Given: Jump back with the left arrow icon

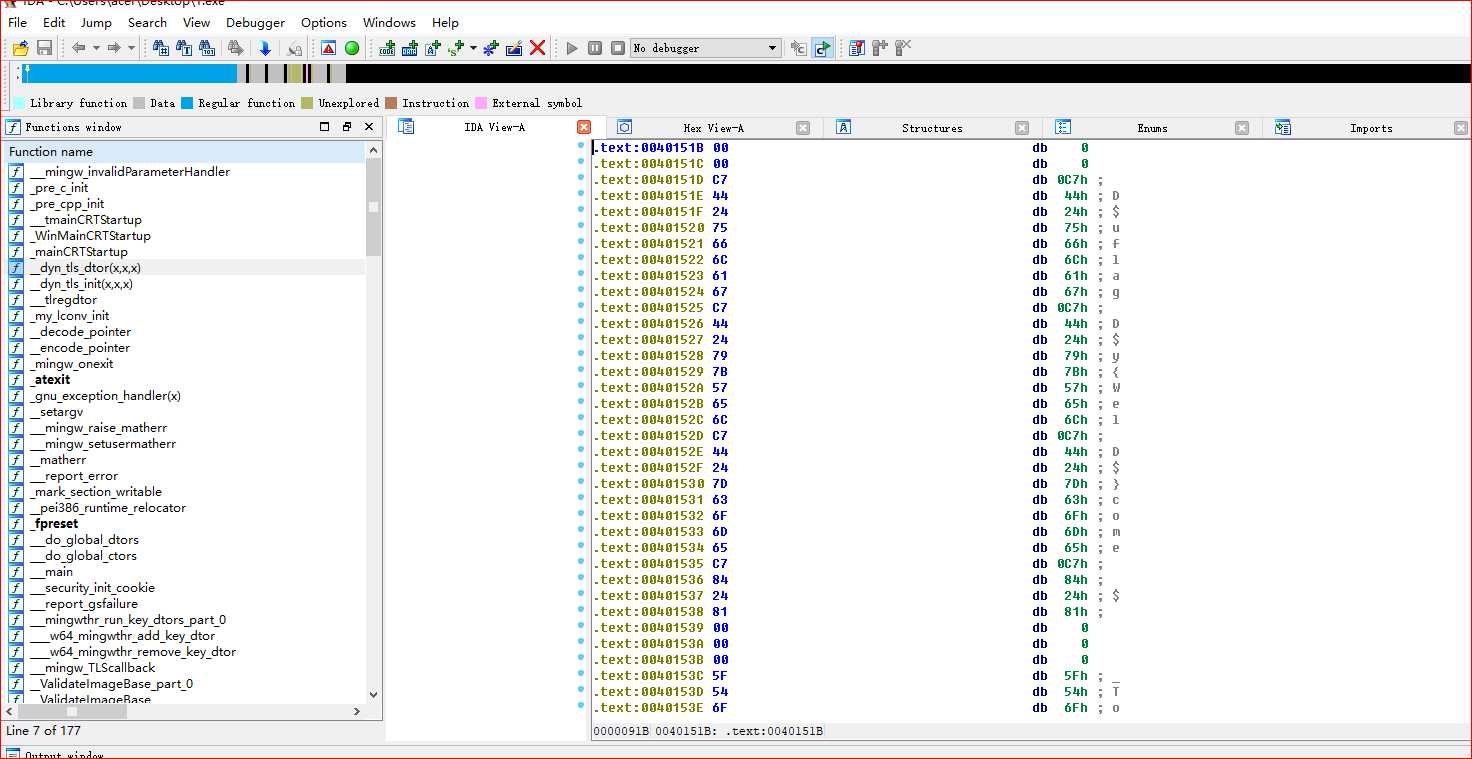Looking at the screenshot, I should 79,48.
